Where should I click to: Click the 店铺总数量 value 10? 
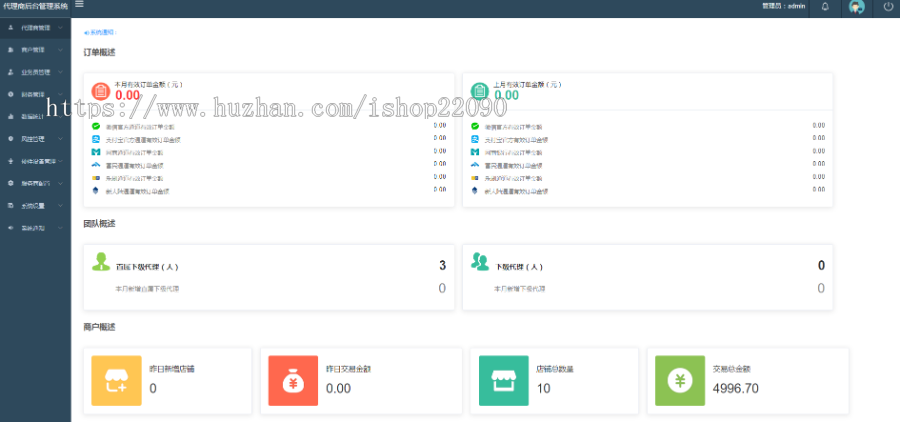544,389
